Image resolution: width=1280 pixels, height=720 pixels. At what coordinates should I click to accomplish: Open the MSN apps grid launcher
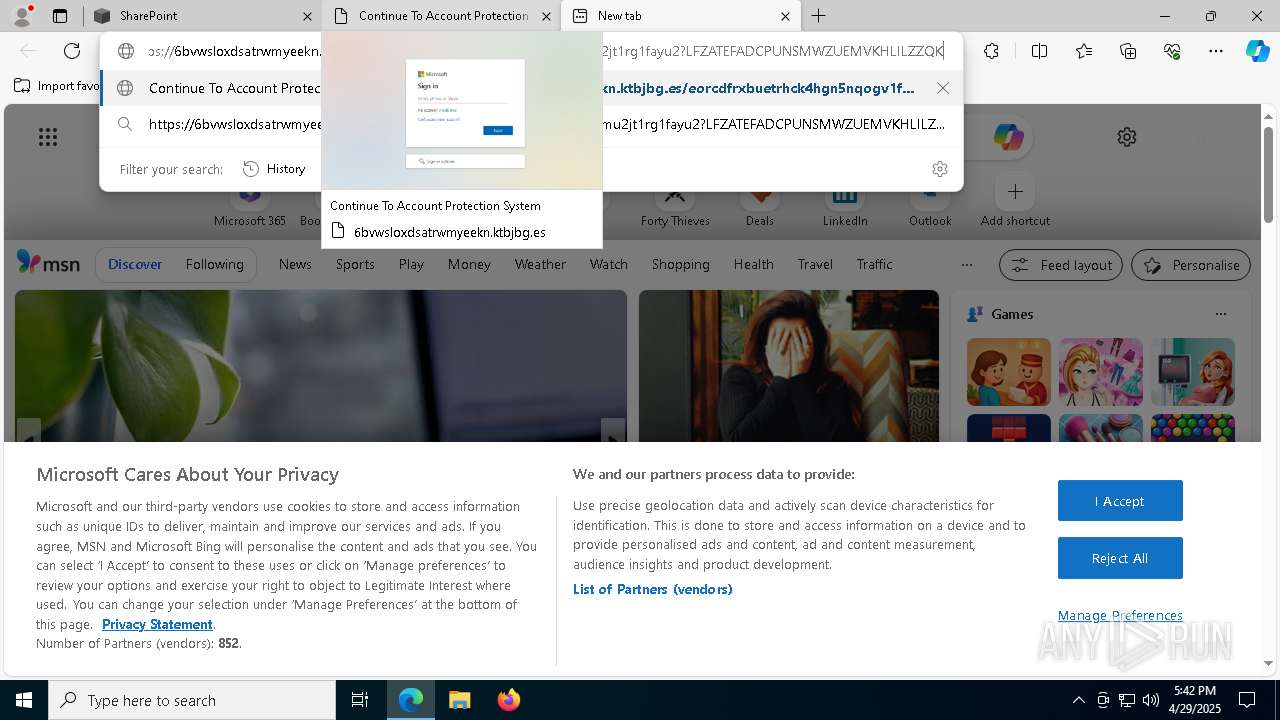point(47,137)
